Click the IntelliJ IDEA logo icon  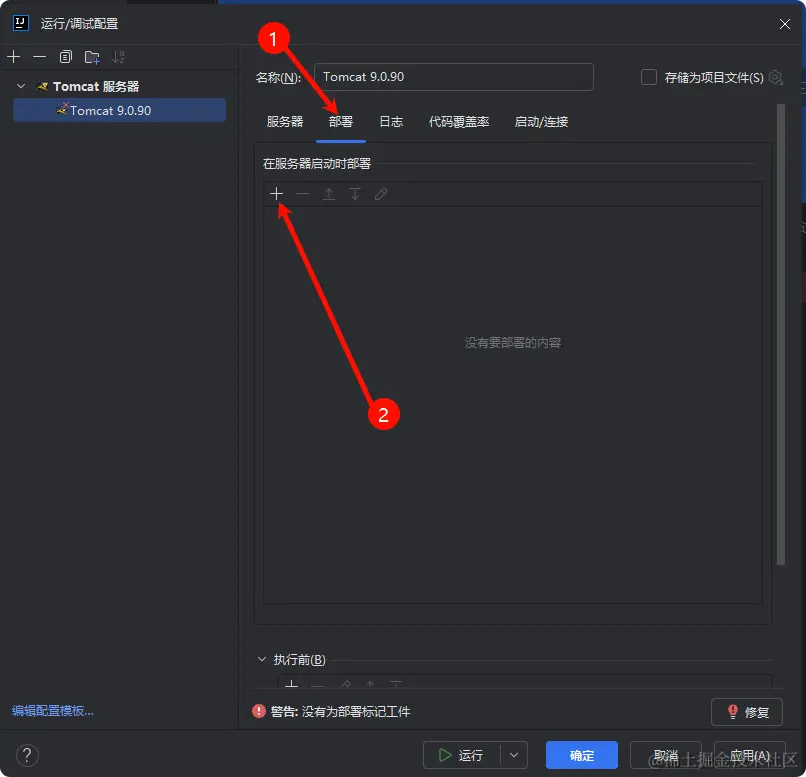coord(21,23)
